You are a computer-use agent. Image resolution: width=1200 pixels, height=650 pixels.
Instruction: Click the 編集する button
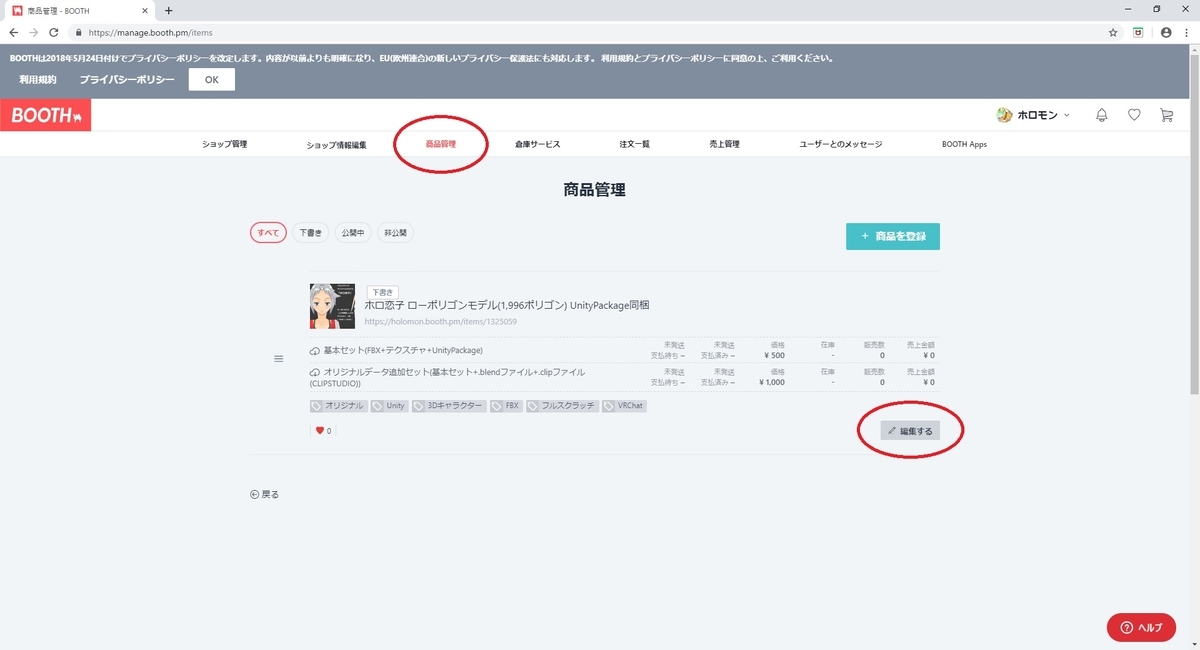coord(912,430)
